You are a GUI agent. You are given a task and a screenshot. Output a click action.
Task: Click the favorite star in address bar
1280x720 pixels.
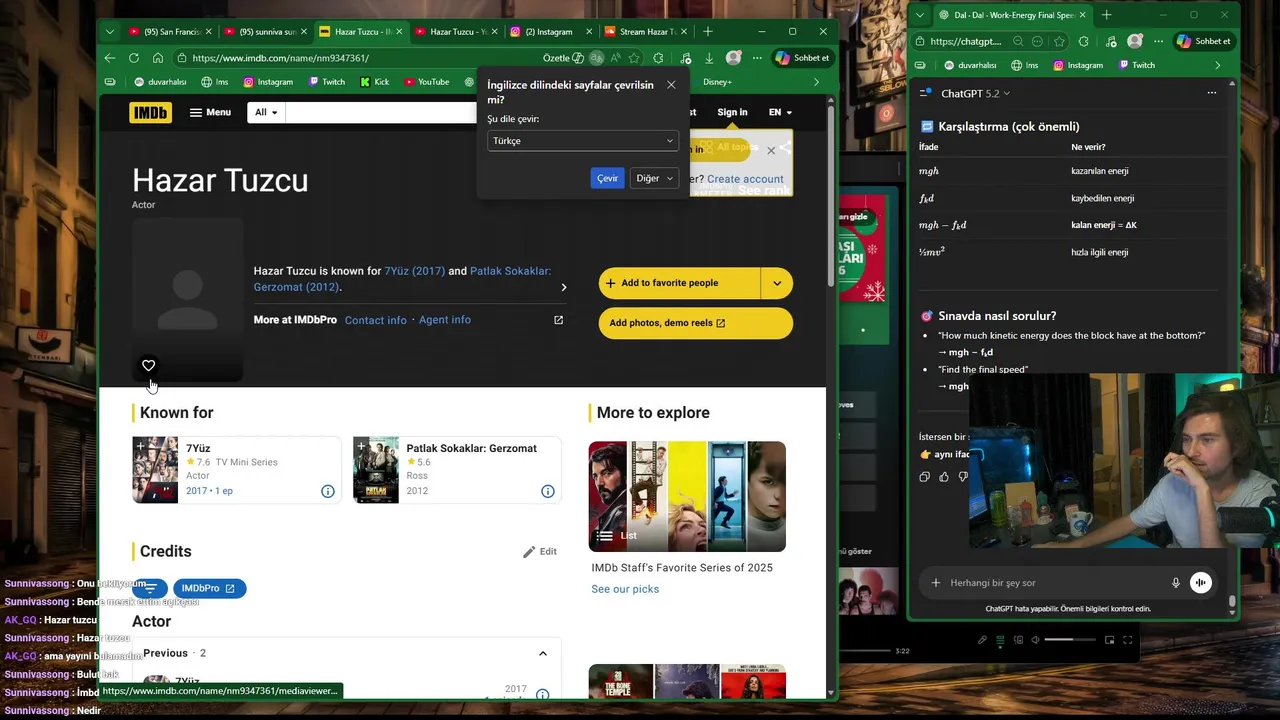(633, 58)
